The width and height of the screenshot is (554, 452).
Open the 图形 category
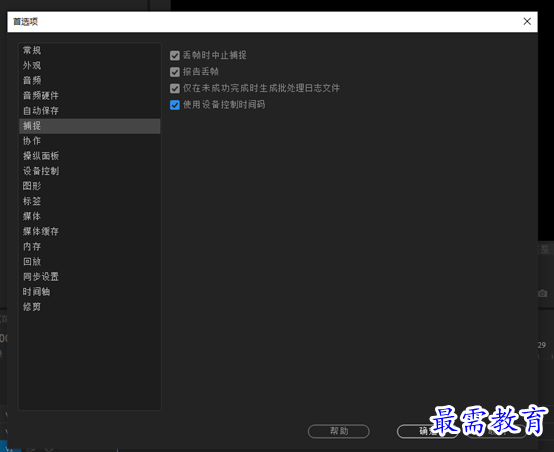(x=90, y=186)
